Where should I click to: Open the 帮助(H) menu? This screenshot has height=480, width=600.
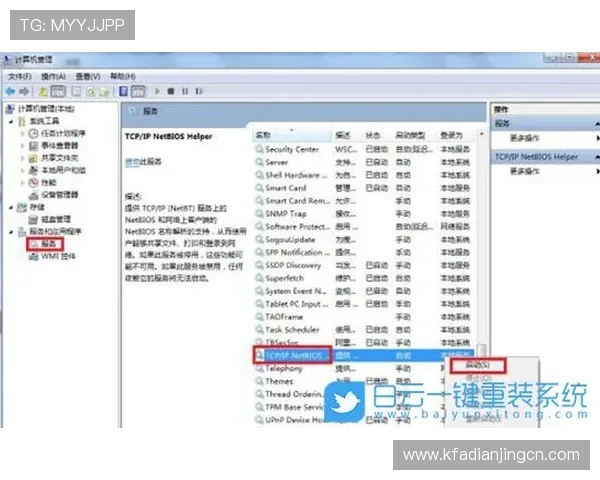(x=122, y=77)
